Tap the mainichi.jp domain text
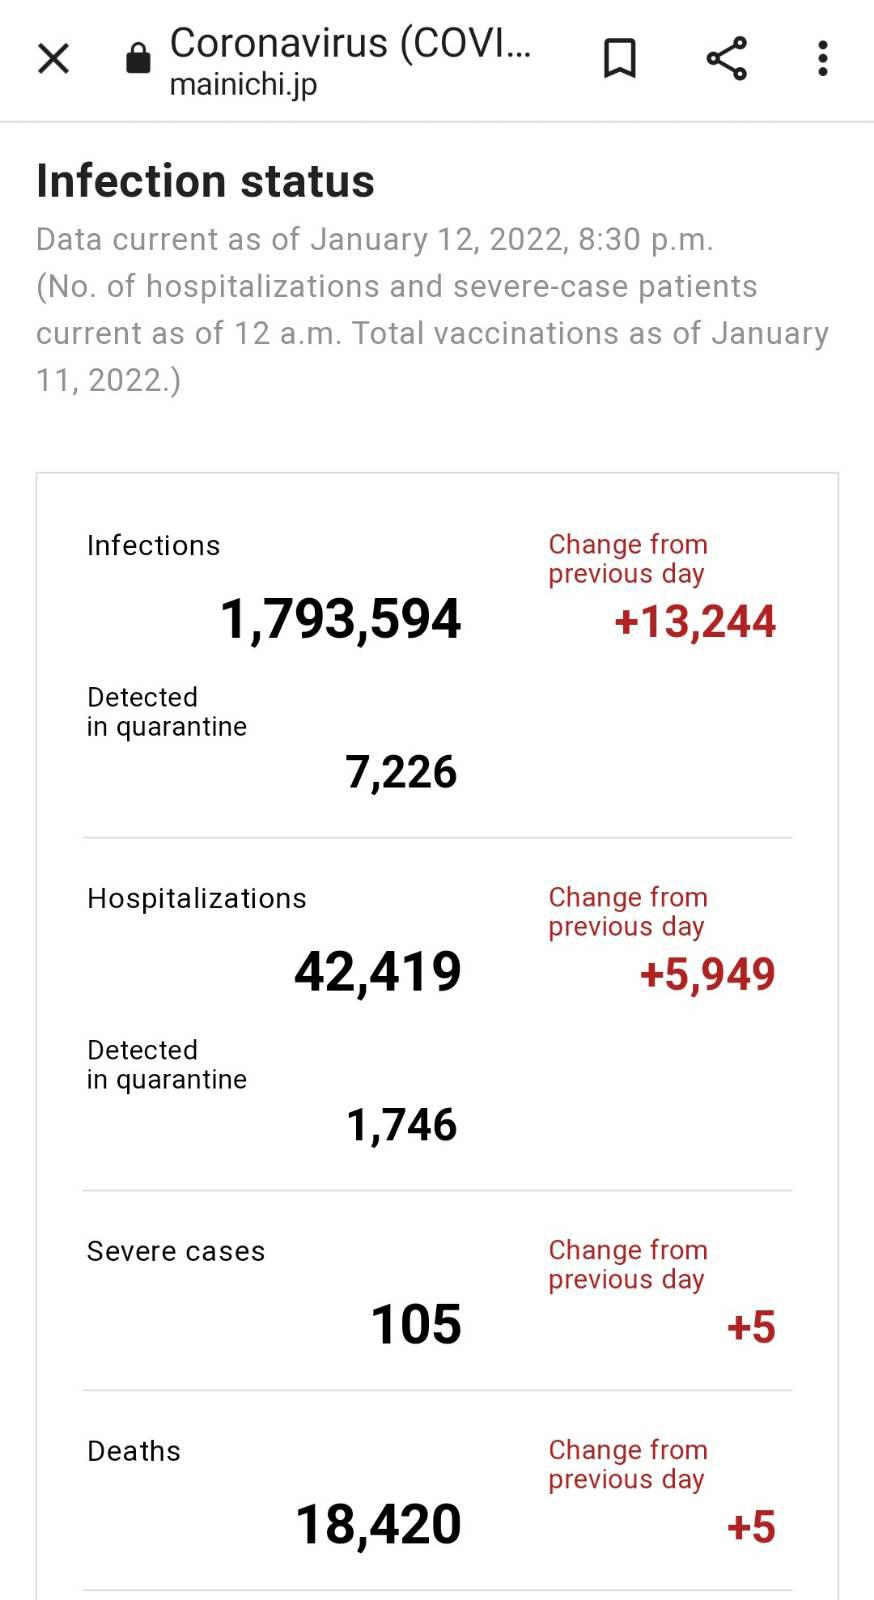874x1600 pixels. point(243,86)
